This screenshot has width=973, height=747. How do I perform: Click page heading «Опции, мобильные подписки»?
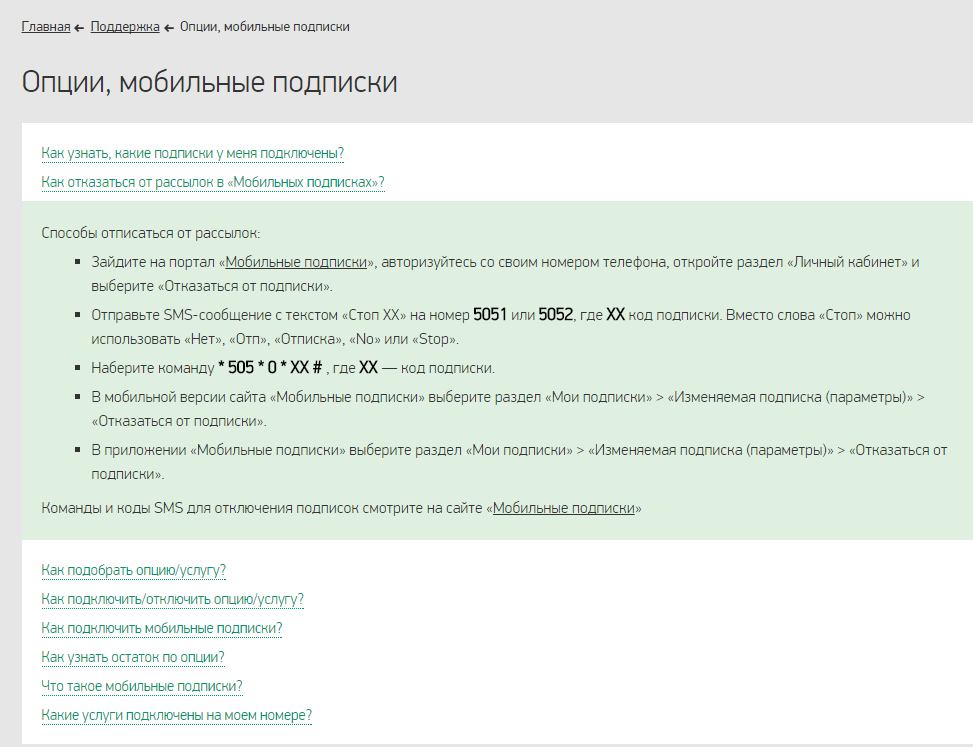pos(210,82)
